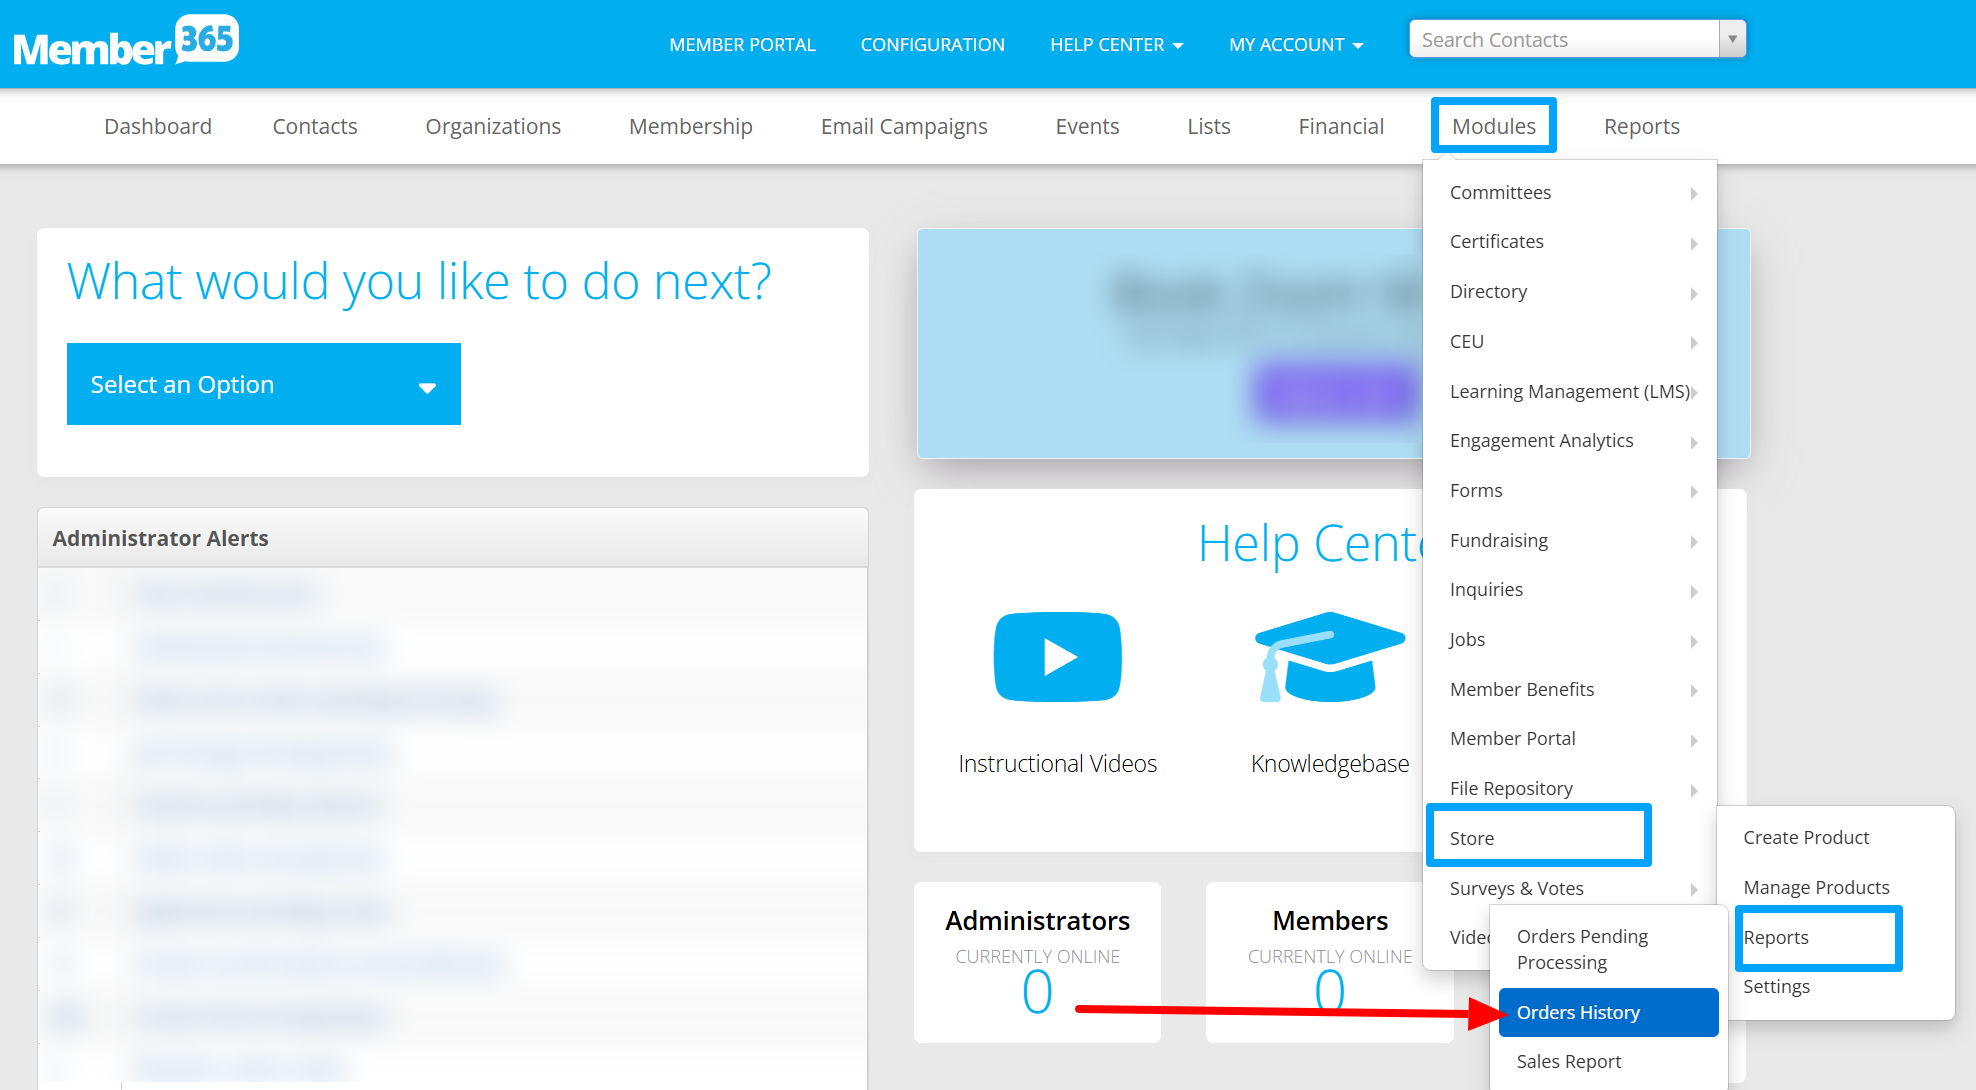Expand the MY ACCOUNT menu

pos(1295,45)
